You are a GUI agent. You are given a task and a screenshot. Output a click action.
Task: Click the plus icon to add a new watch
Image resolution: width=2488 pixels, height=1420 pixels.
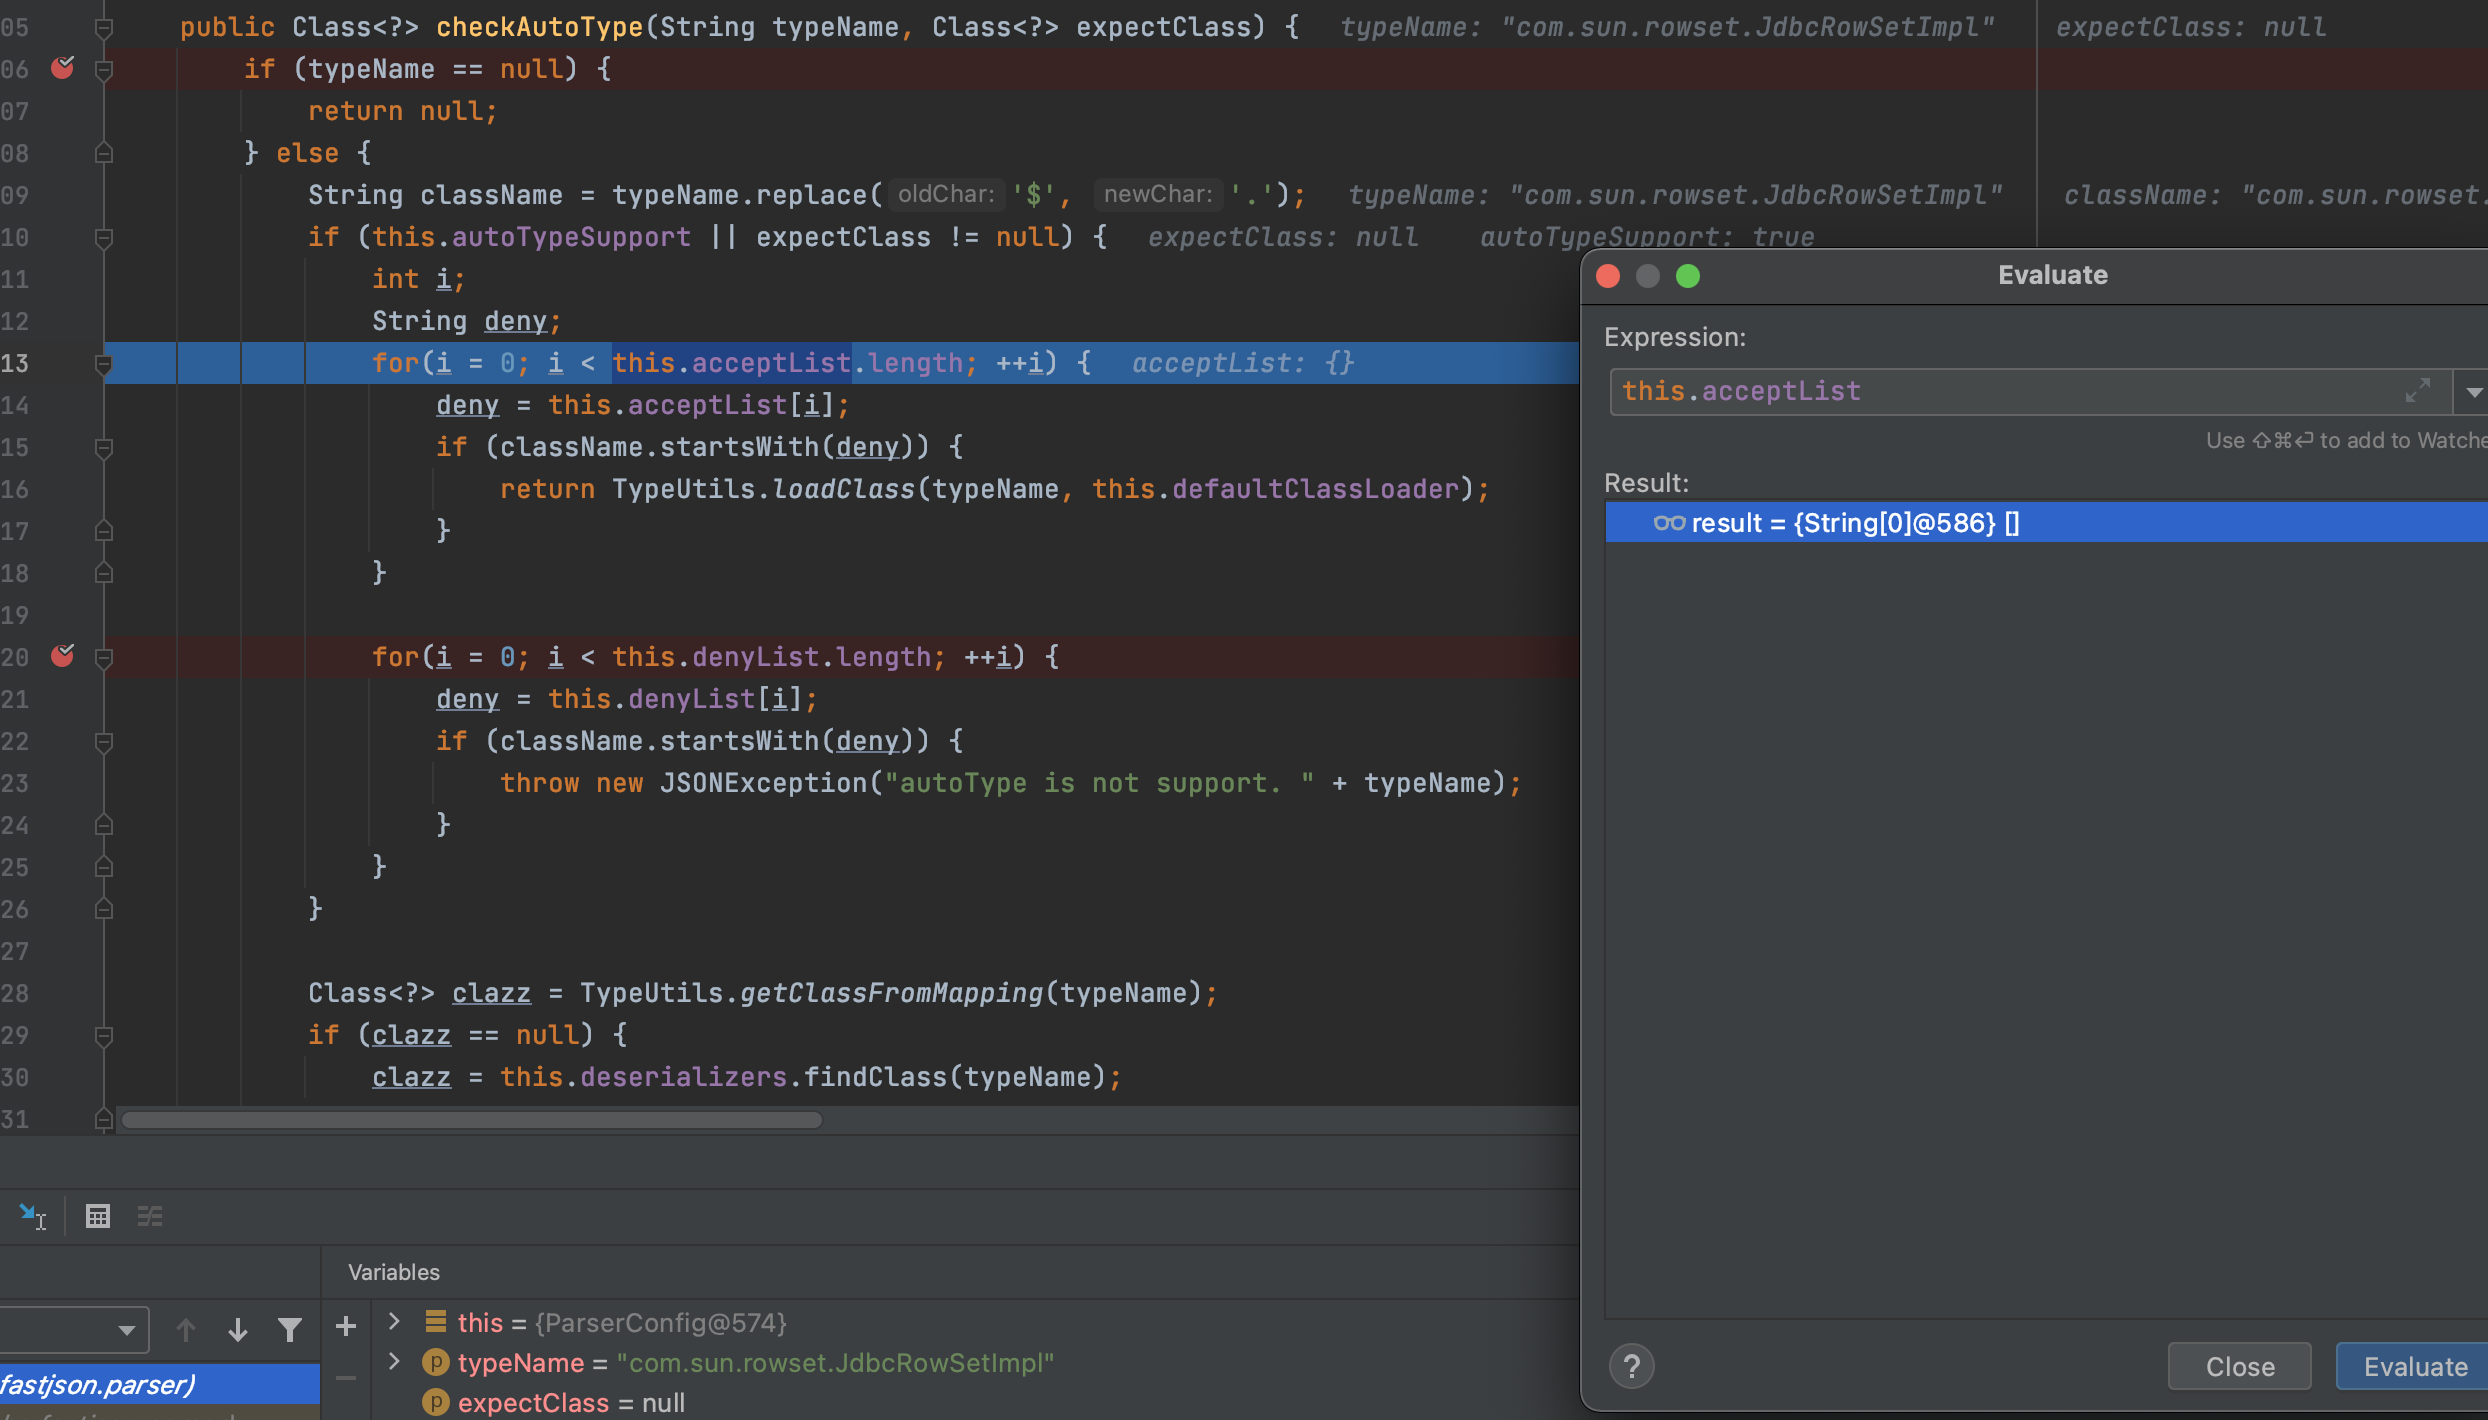coord(346,1327)
